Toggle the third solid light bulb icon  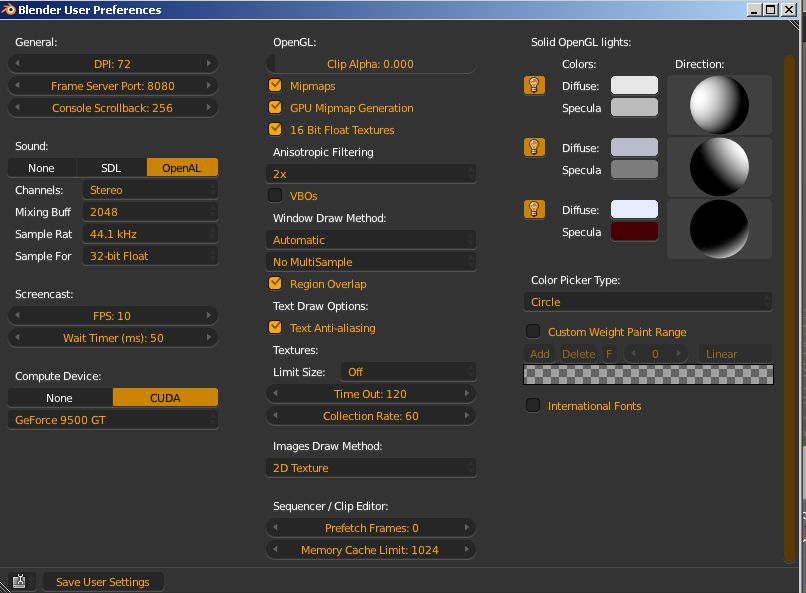[534, 210]
